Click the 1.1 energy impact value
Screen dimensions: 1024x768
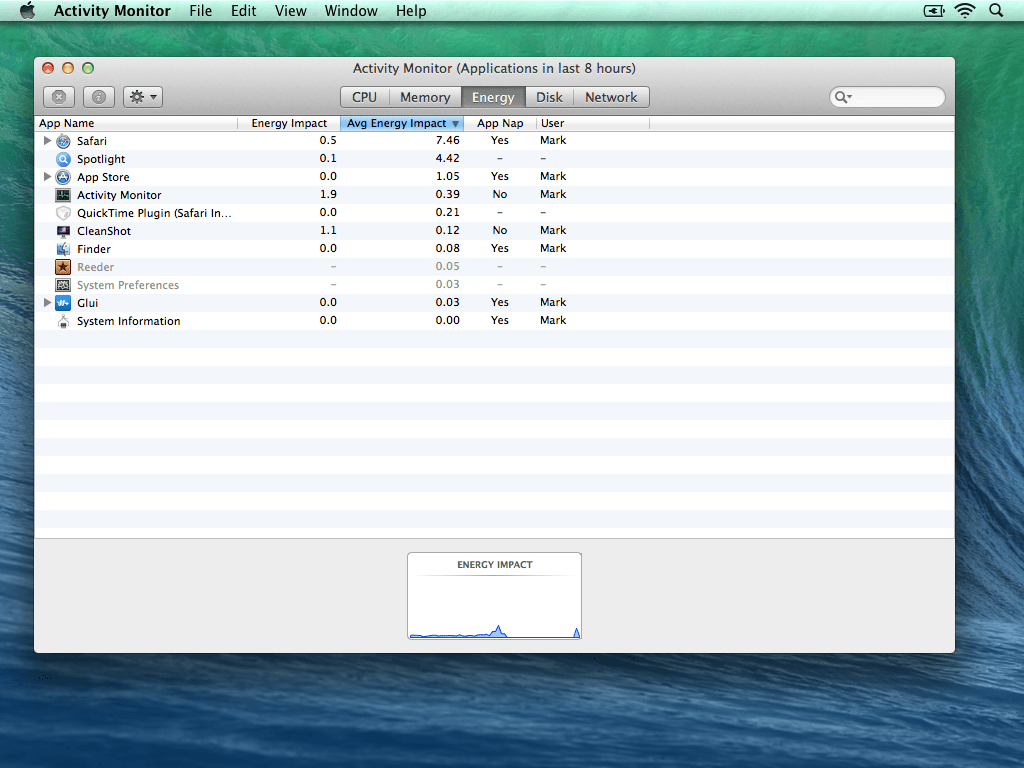(328, 230)
